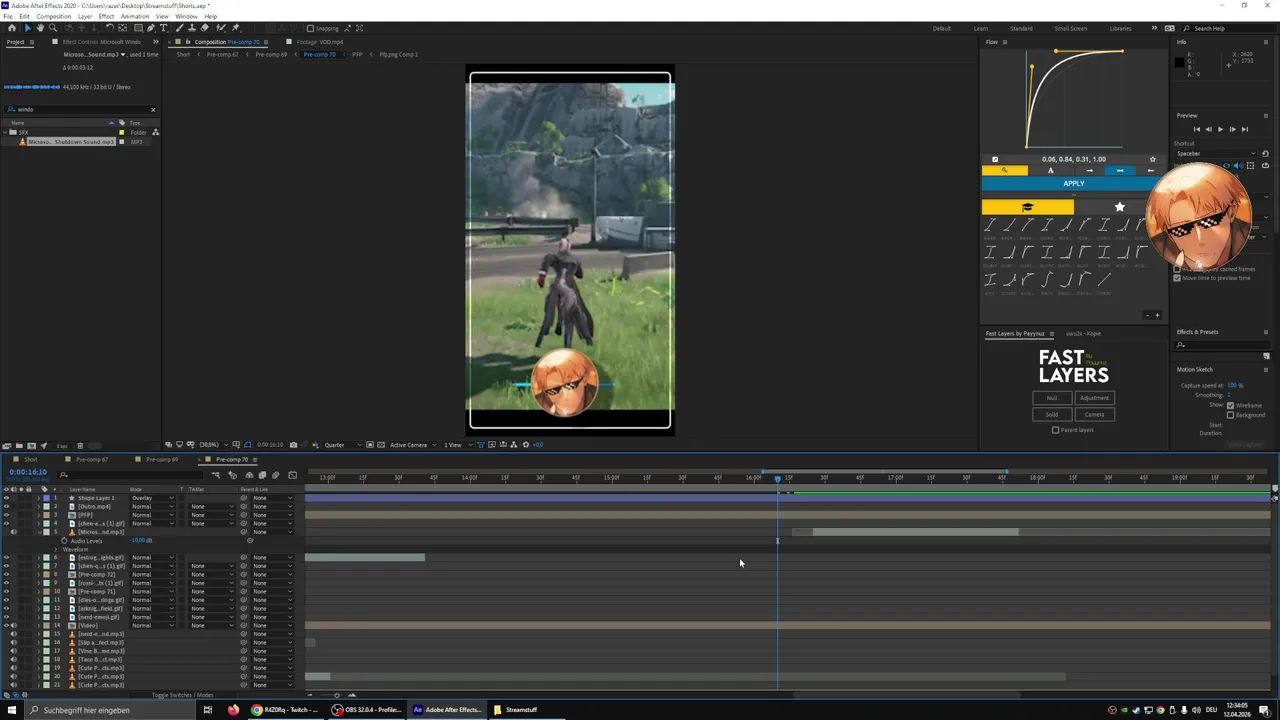Toggle Move time to preview time checkbox

(x=1177, y=278)
